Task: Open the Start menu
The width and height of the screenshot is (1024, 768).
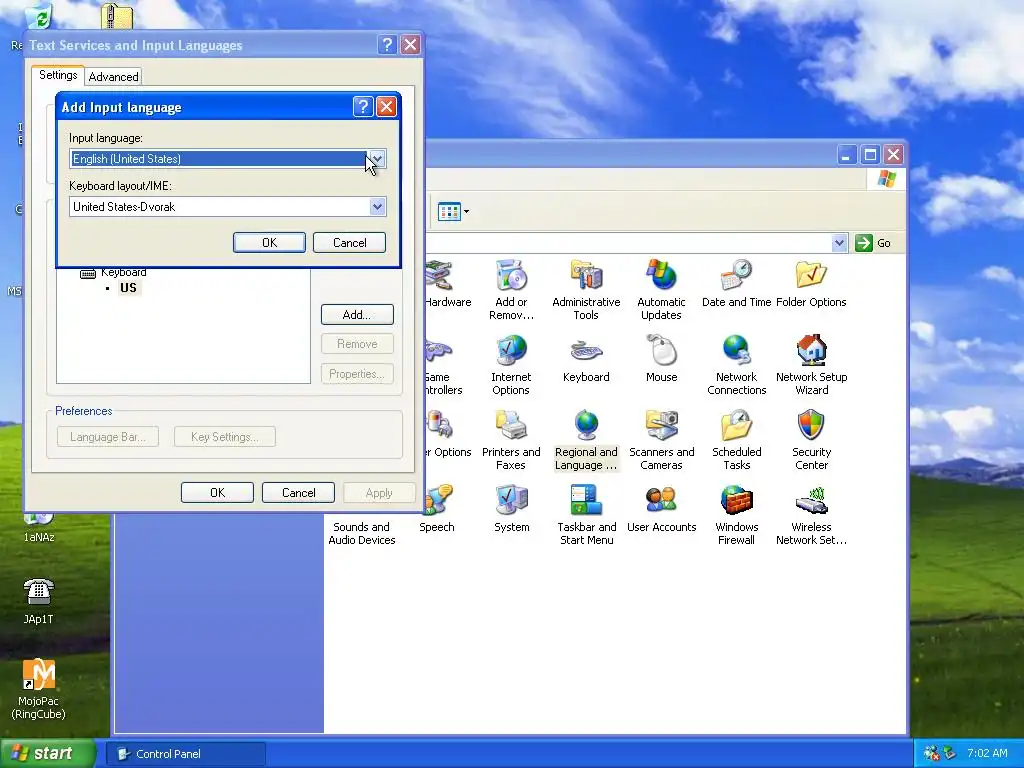Action: 47,753
